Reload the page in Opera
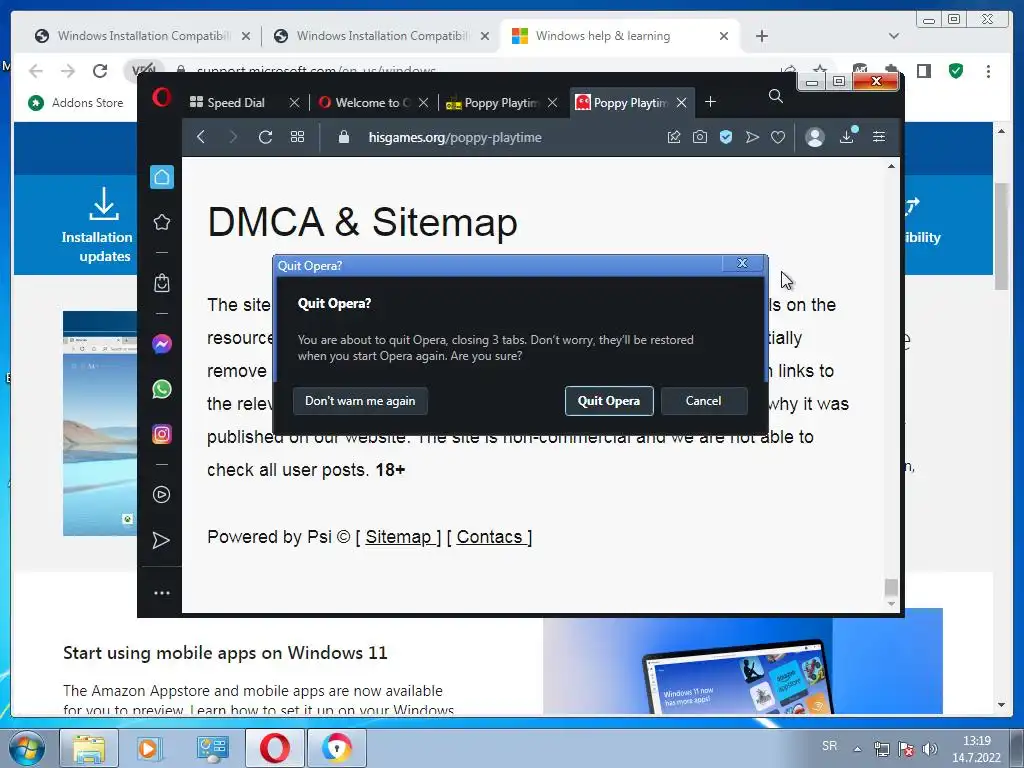The width and height of the screenshot is (1024, 768). [x=265, y=137]
